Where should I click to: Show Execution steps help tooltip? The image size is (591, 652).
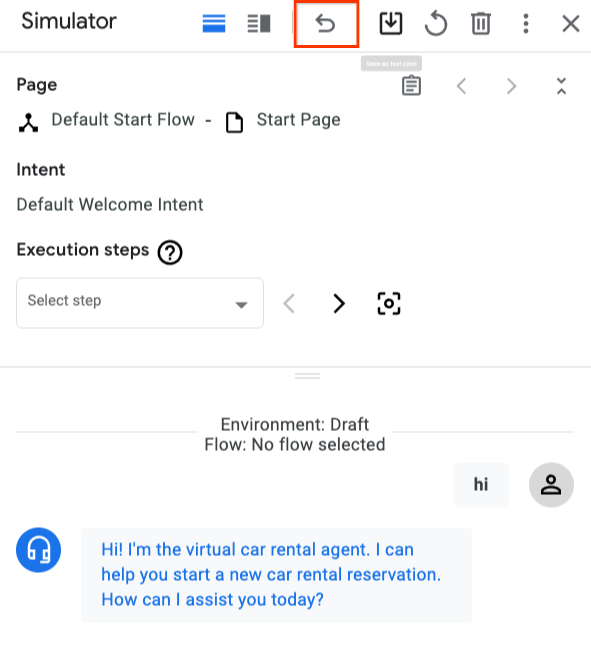point(170,252)
